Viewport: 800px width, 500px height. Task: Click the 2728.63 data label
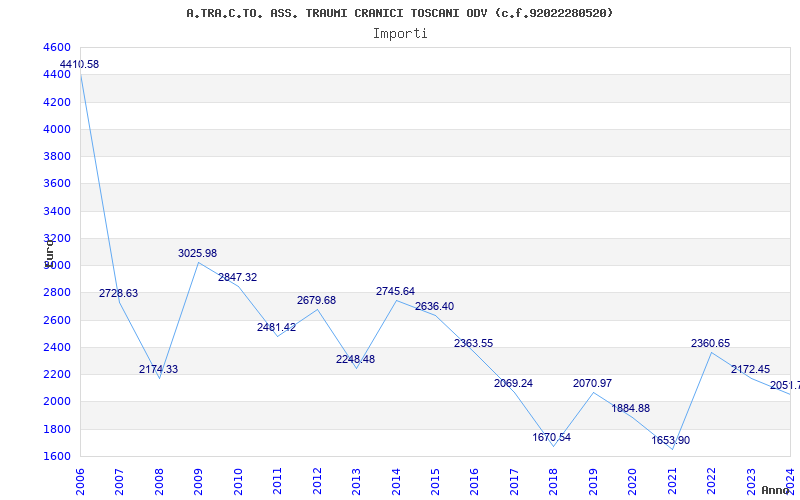(118, 294)
